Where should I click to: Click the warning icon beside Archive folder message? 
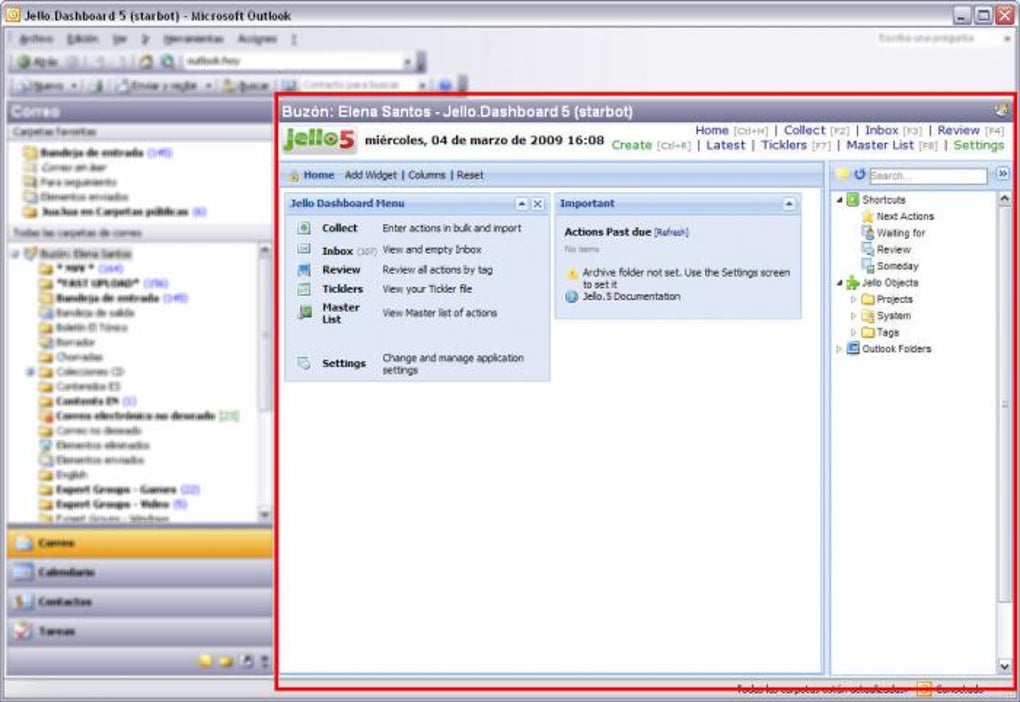click(572, 274)
